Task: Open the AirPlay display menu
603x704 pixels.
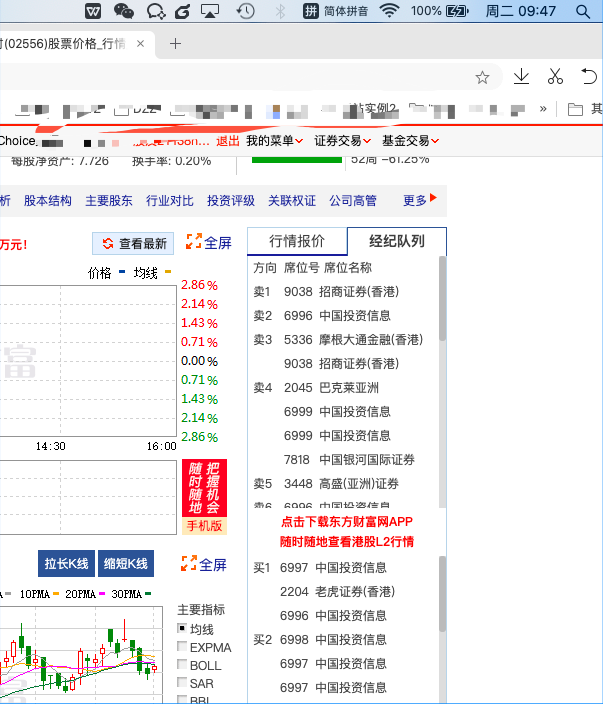Action: (x=210, y=11)
